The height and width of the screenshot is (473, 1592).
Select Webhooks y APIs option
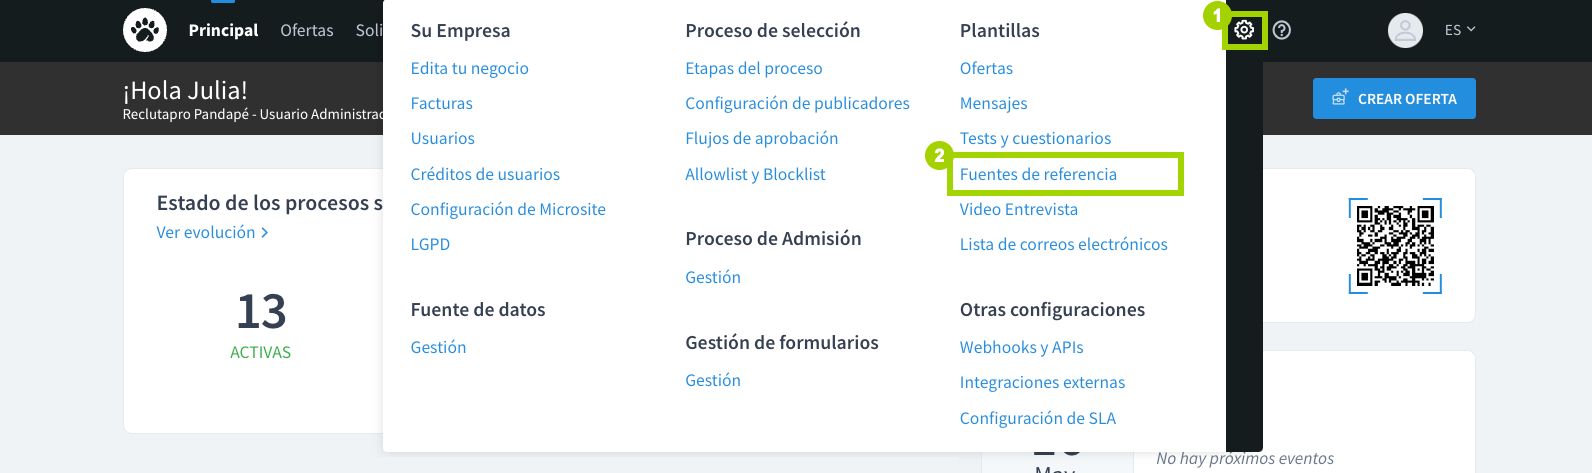pyautogui.click(x=1021, y=347)
